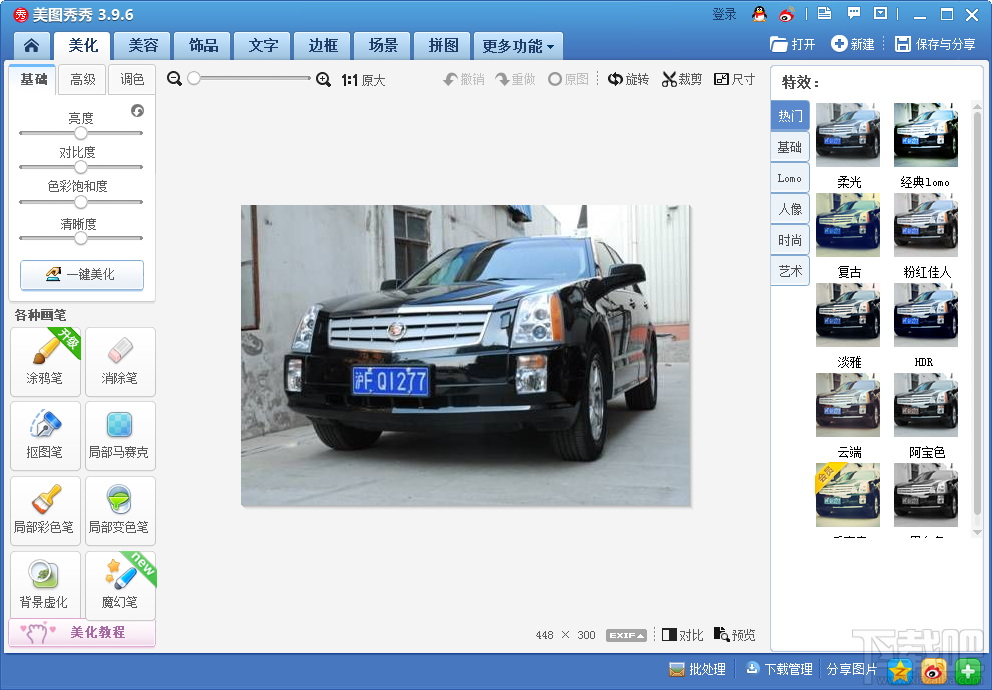Select the 局部变色笔 tool
The image size is (992, 690).
click(x=120, y=510)
